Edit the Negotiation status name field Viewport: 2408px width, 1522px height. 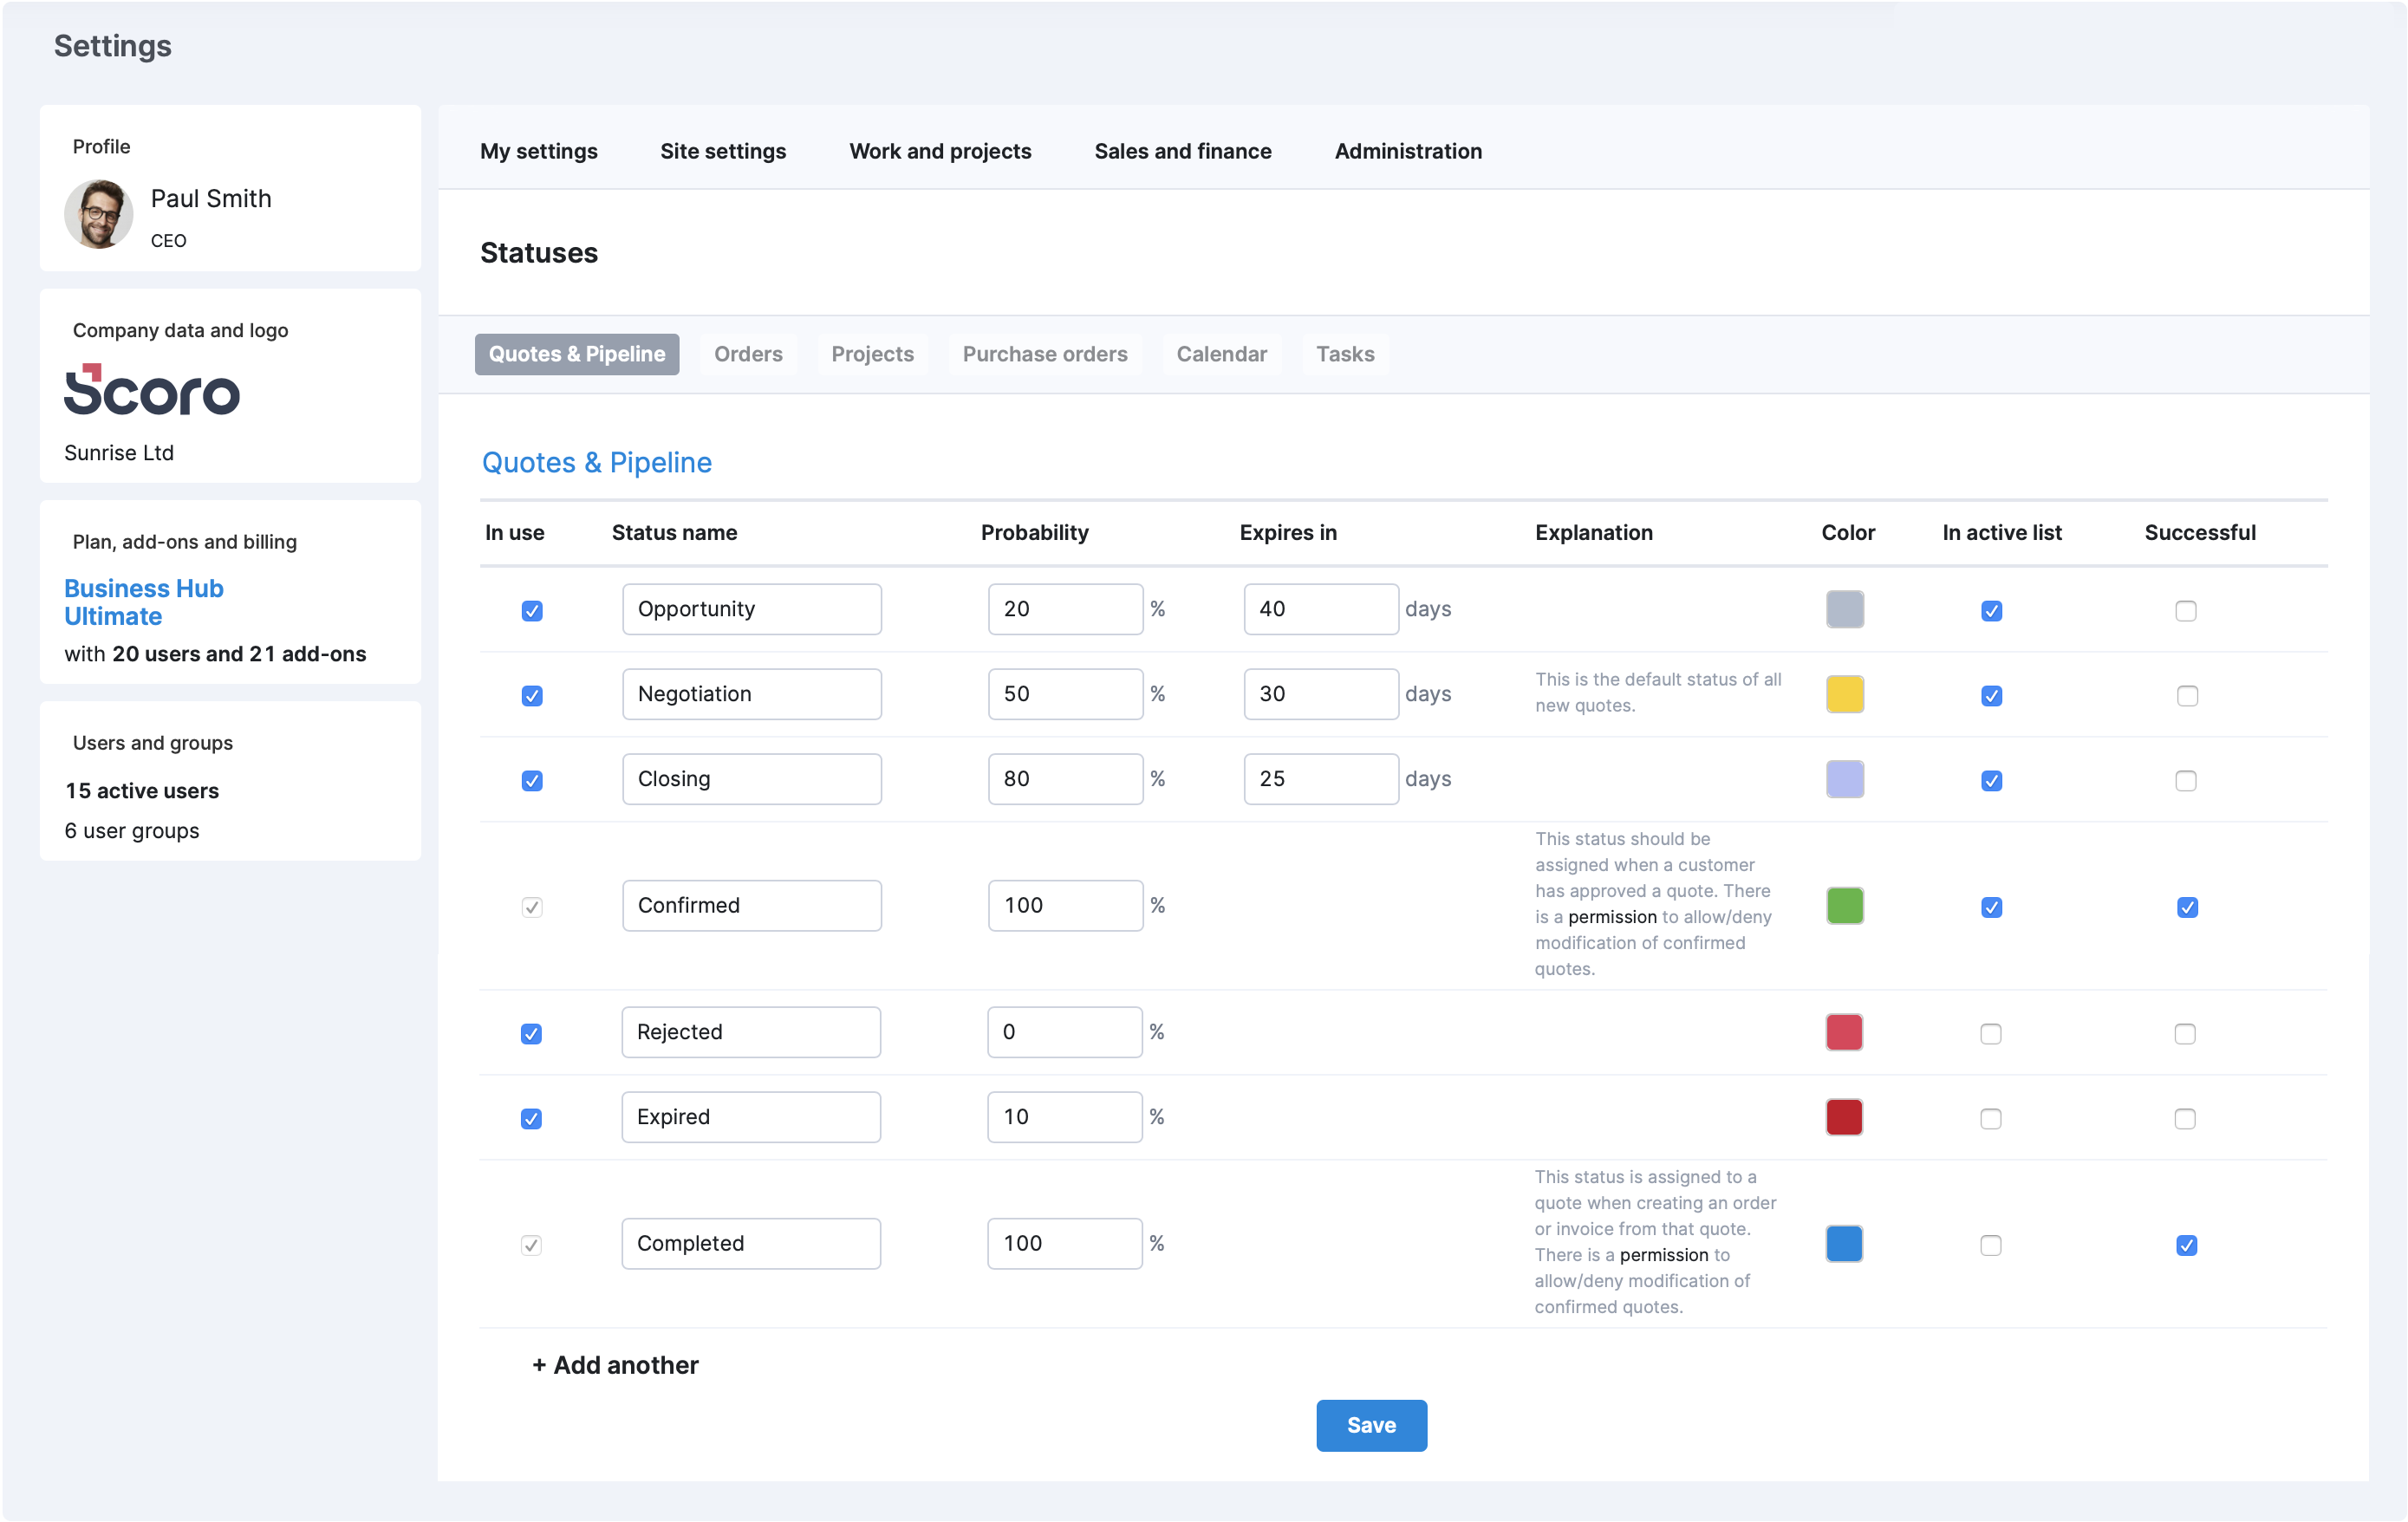[752, 694]
